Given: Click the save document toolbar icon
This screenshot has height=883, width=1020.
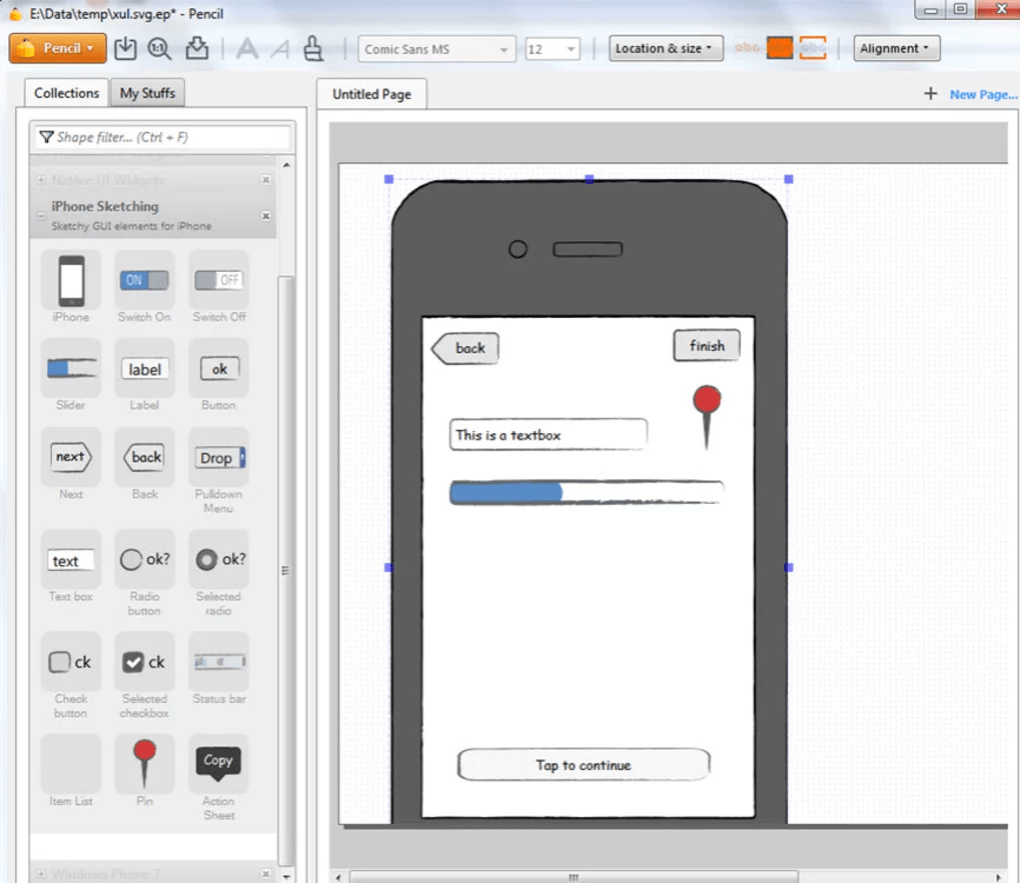Looking at the screenshot, I should [125, 48].
